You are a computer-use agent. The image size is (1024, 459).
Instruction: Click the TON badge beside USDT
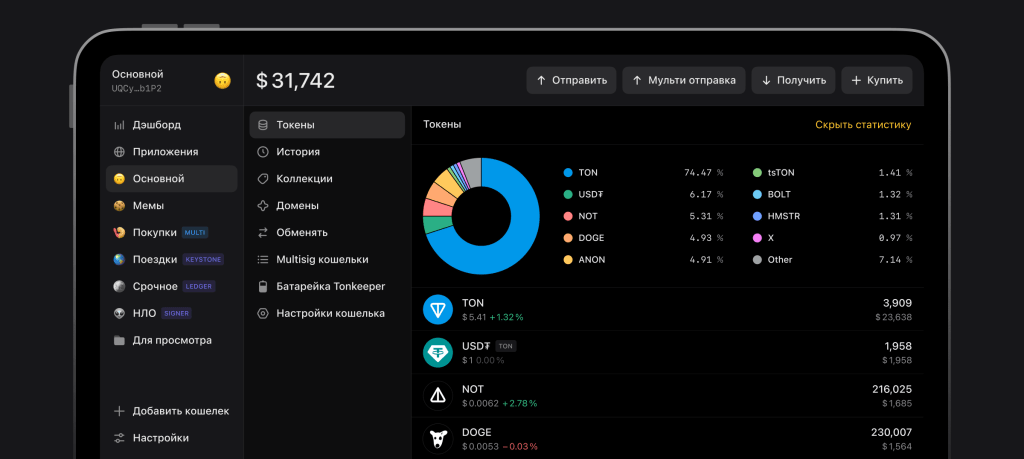click(x=506, y=346)
